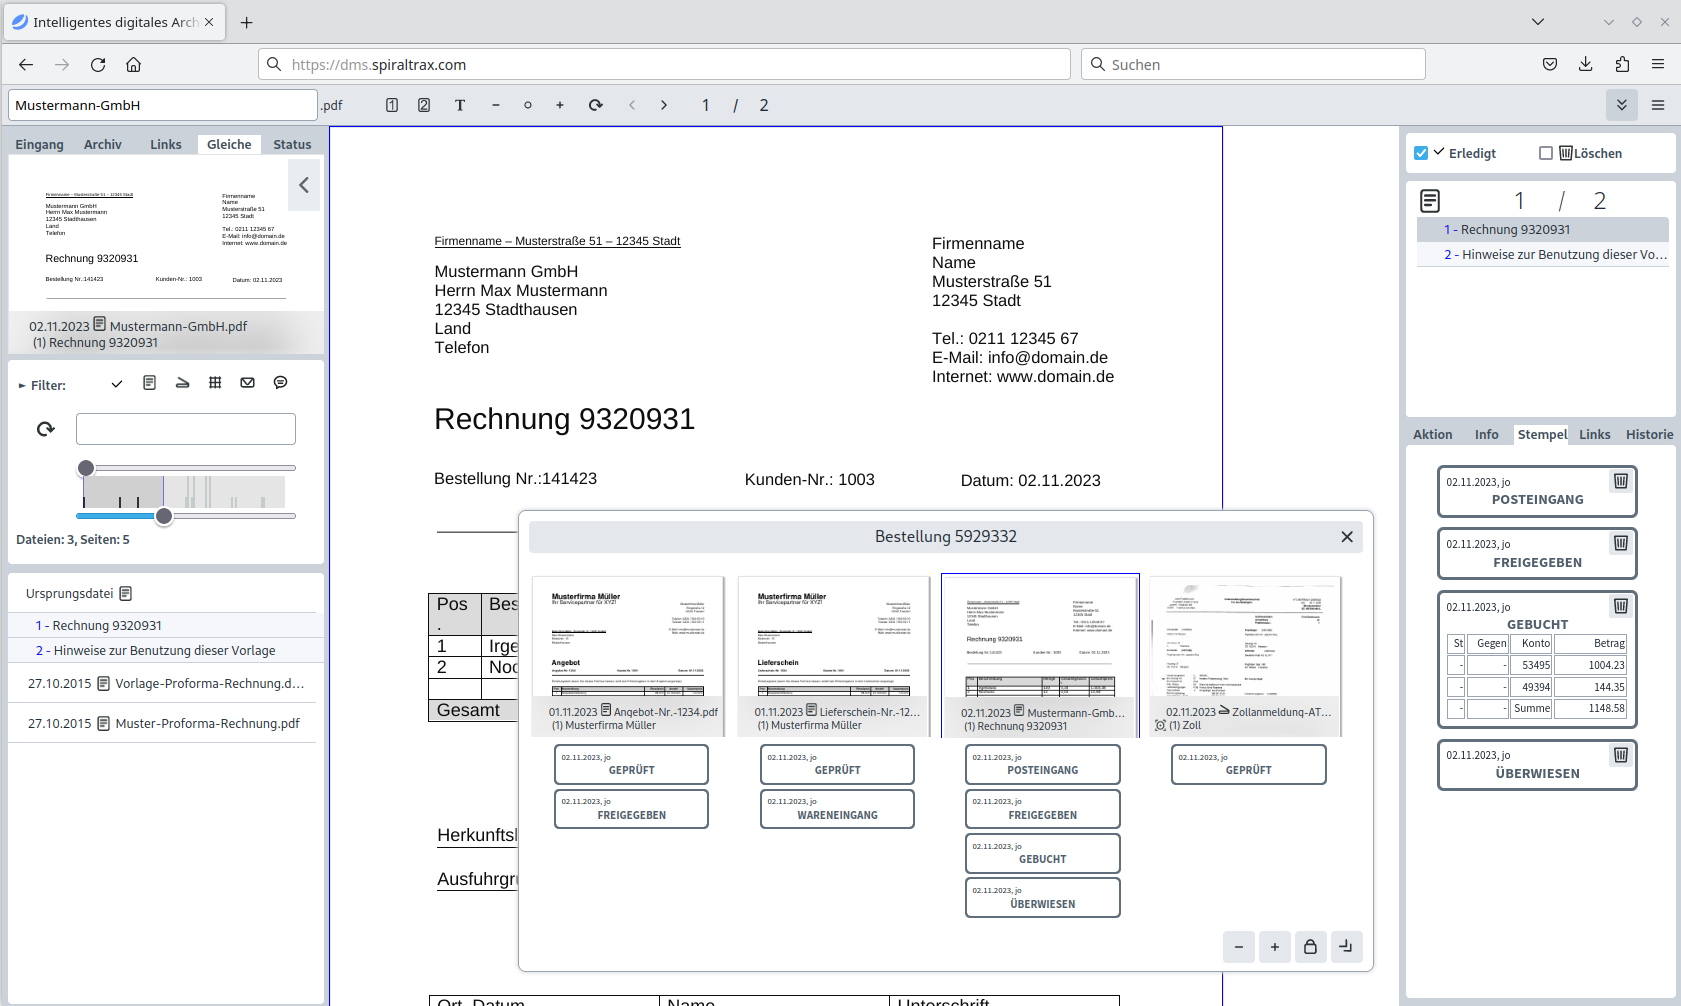The image size is (1681, 1006).
Task: Select '2 - Hinweise zur Benutzung' in right page list
Action: tap(1554, 255)
